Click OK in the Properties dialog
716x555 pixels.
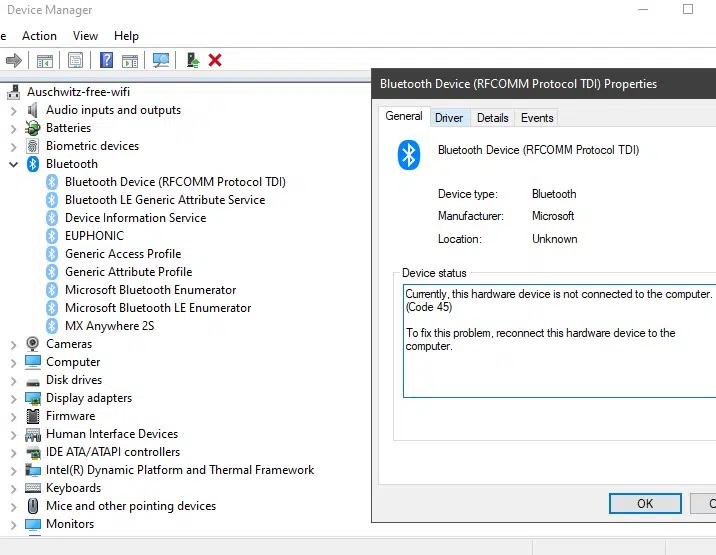(645, 503)
